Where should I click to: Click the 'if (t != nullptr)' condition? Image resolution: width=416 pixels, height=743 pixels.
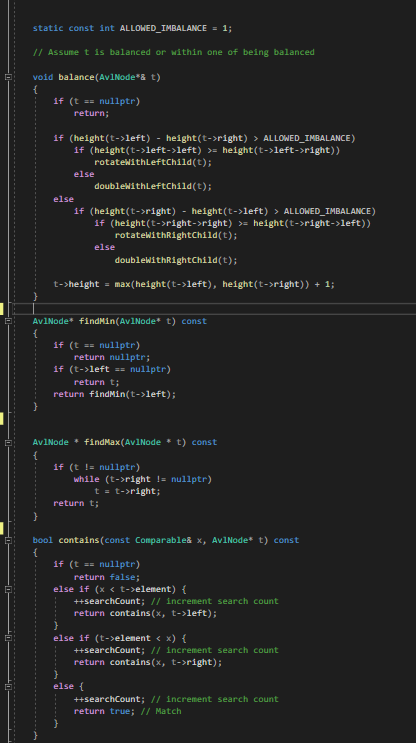97,467
